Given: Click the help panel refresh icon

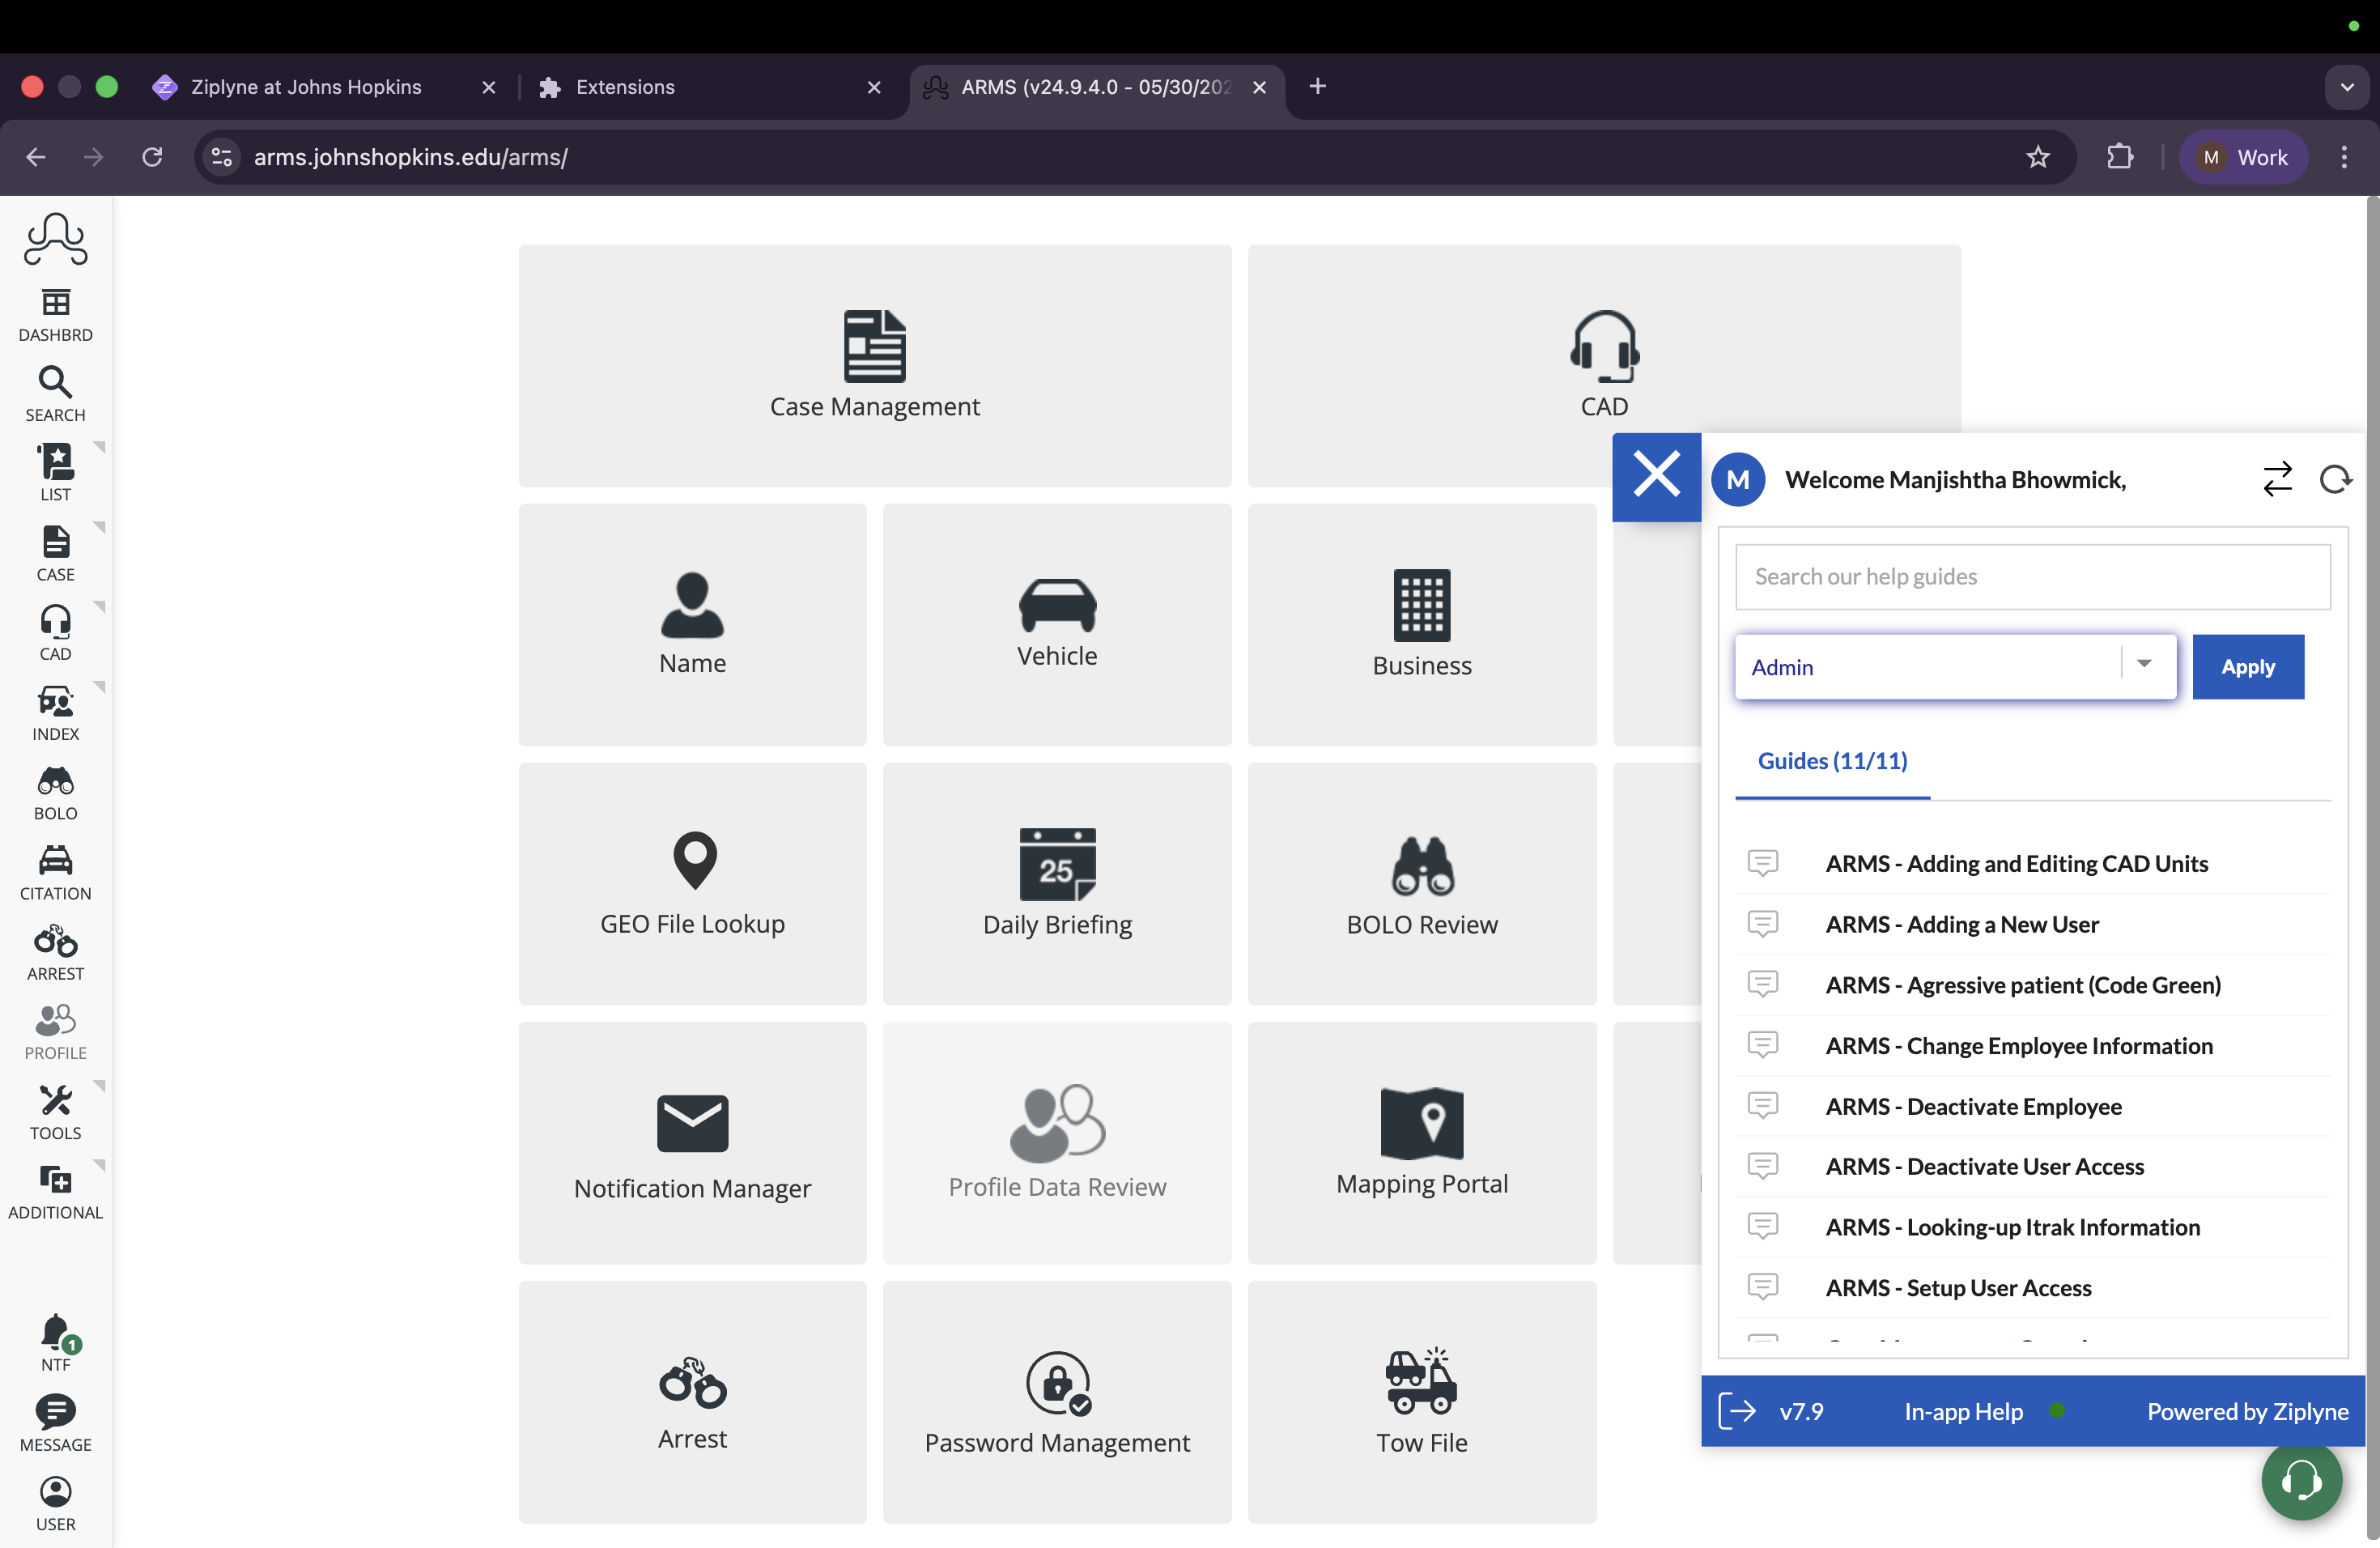Looking at the screenshot, I should 2335,480.
